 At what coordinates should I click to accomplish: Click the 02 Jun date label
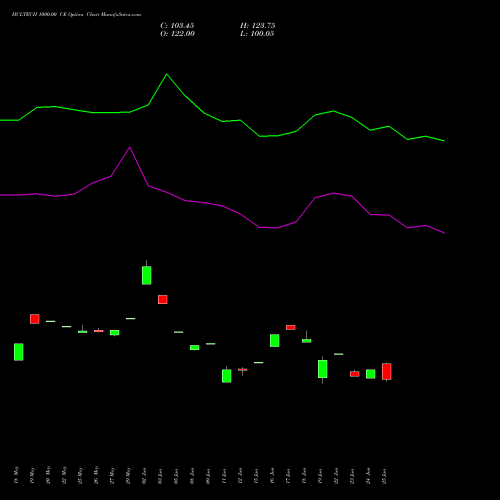[x=145, y=476]
